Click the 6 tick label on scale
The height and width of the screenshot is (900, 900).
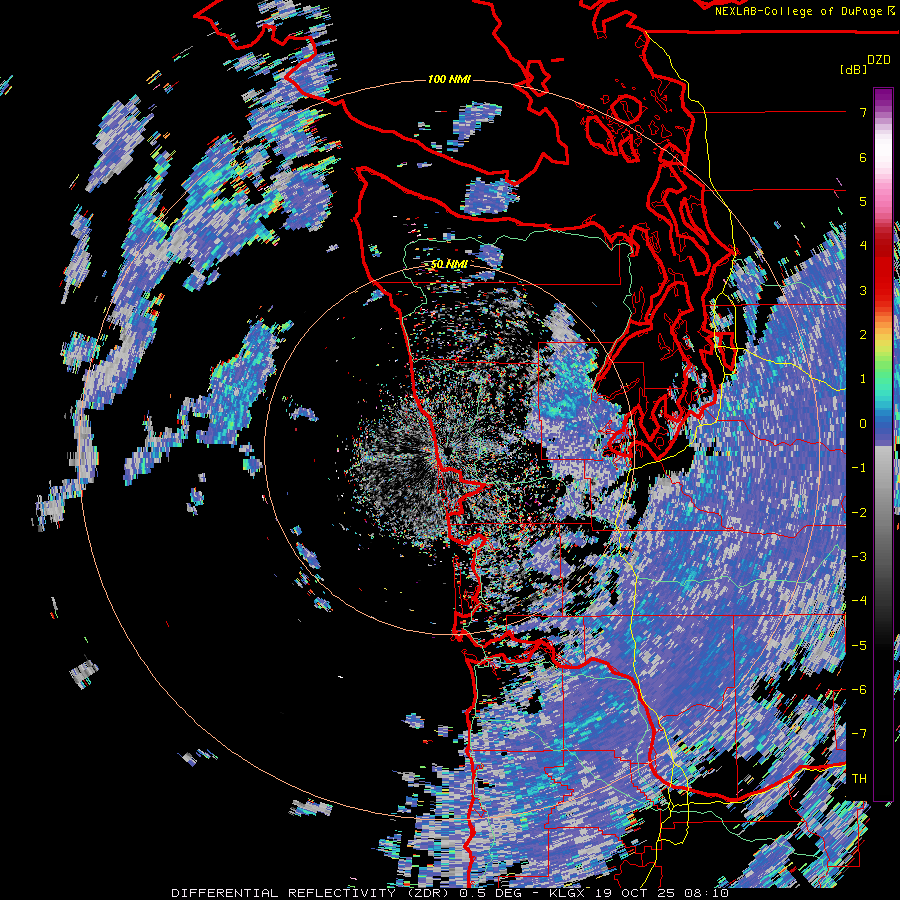[863, 157]
